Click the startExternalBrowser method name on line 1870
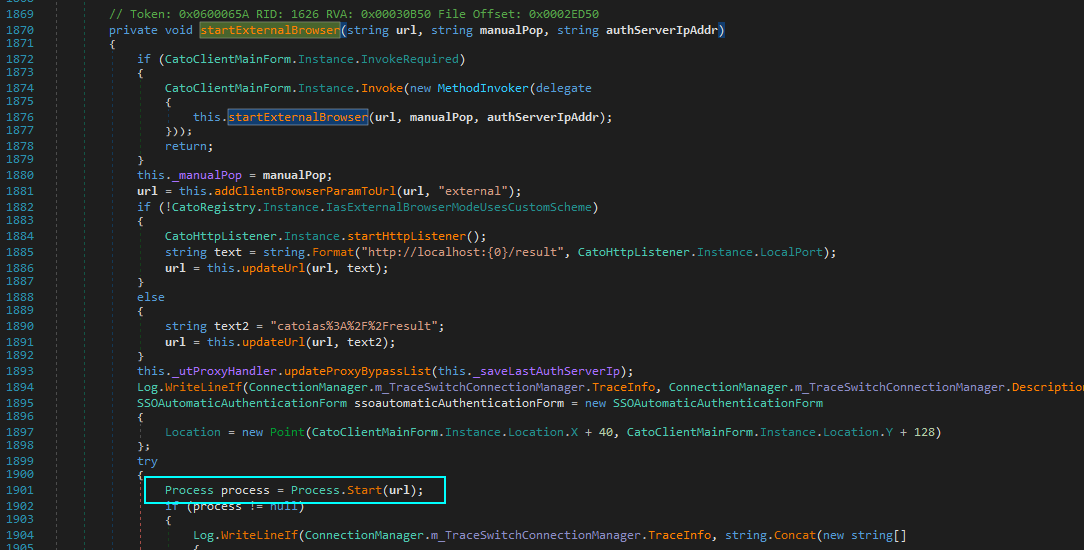This screenshot has height=550, width=1084. (x=270, y=30)
